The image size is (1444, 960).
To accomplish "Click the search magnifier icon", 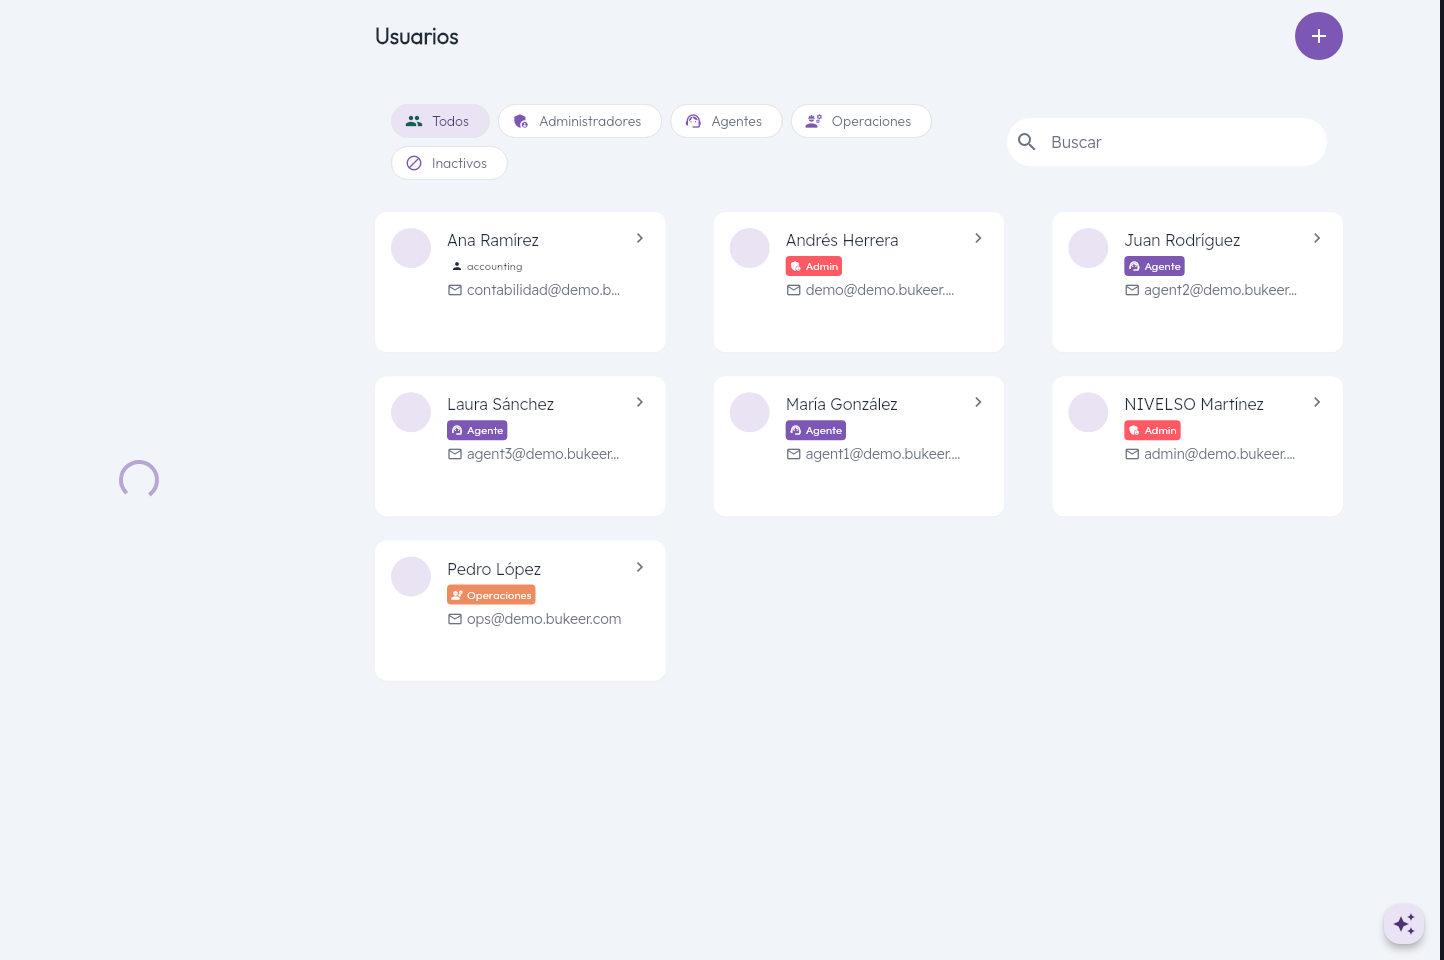I will pyautogui.click(x=1027, y=141).
